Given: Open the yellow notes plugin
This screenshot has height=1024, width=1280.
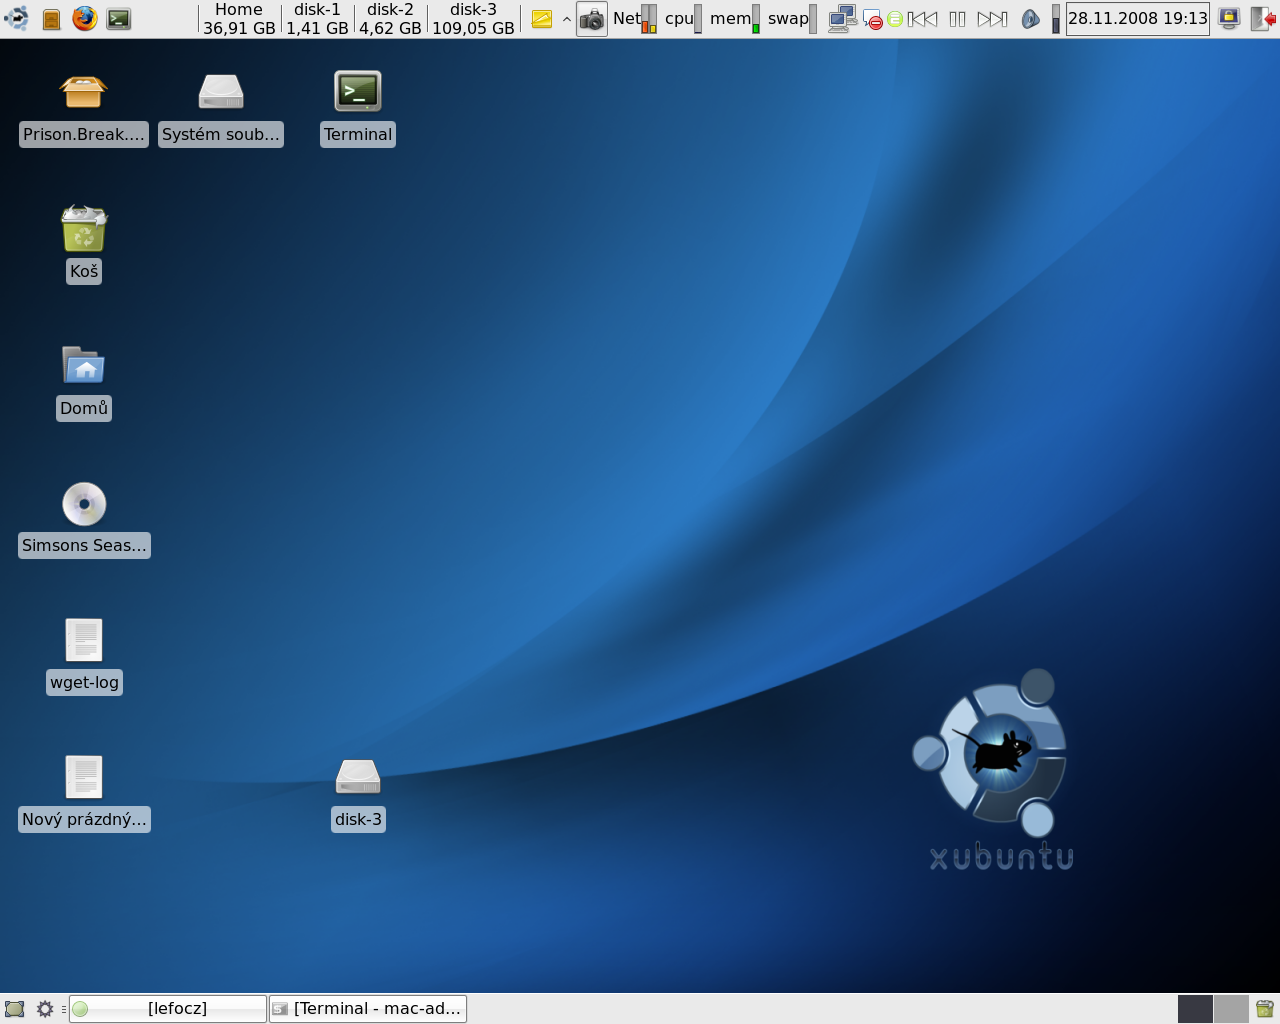Looking at the screenshot, I should (x=541, y=18).
